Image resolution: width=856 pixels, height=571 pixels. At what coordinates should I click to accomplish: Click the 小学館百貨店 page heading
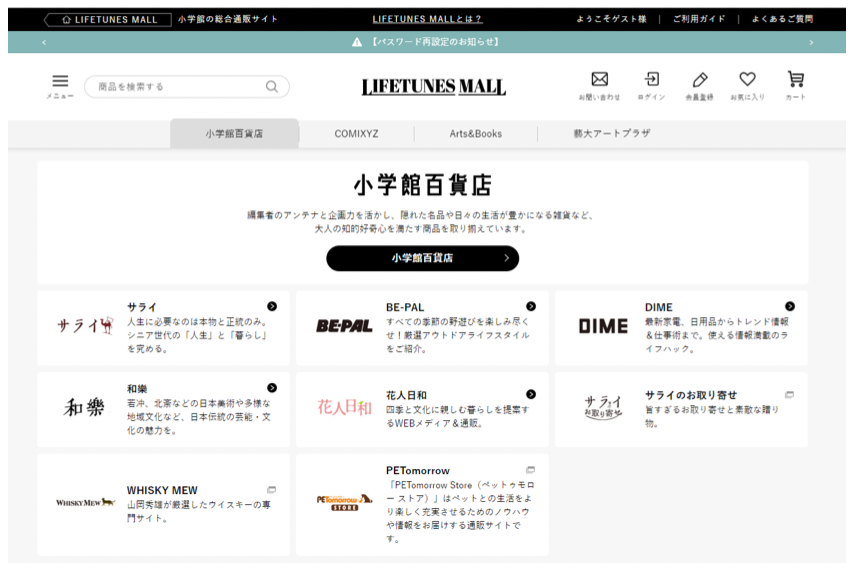[x=423, y=185]
